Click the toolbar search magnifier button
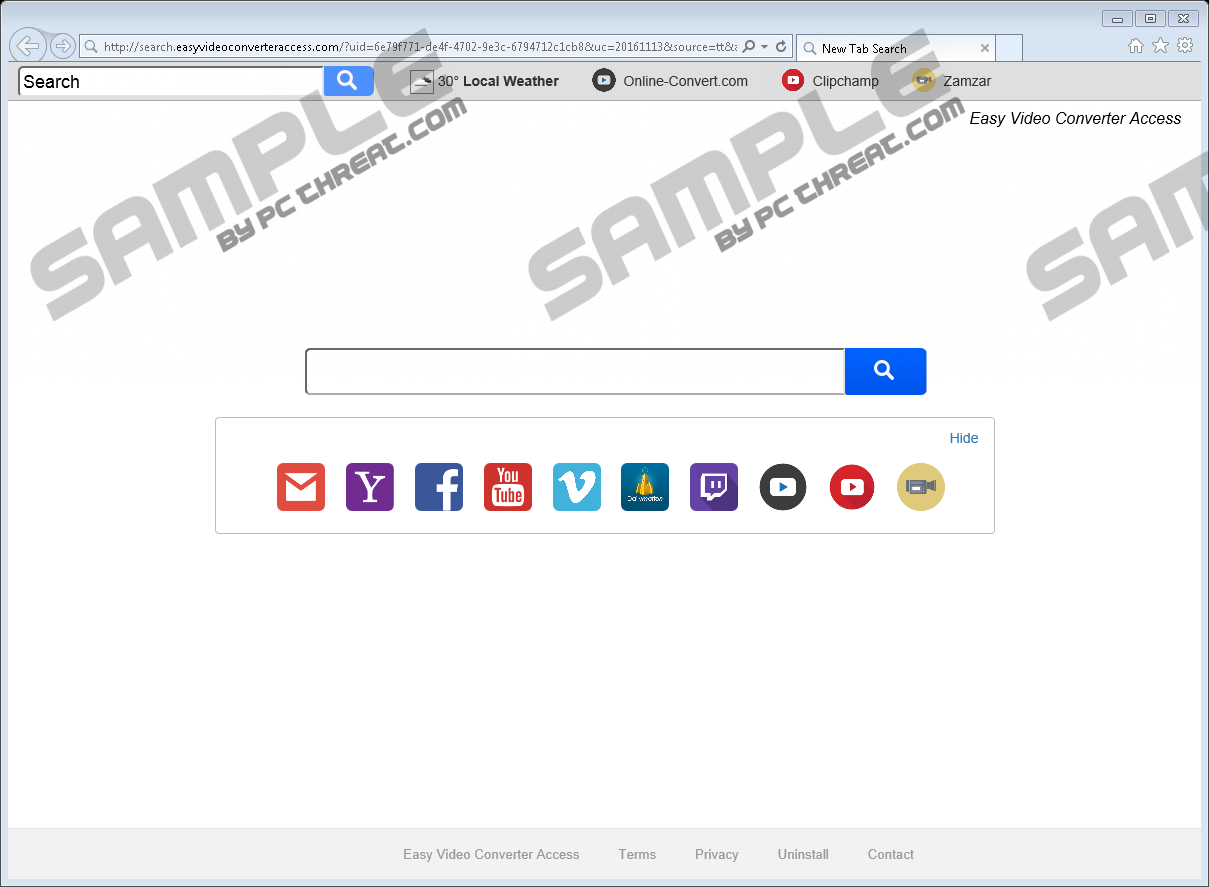 [348, 81]
